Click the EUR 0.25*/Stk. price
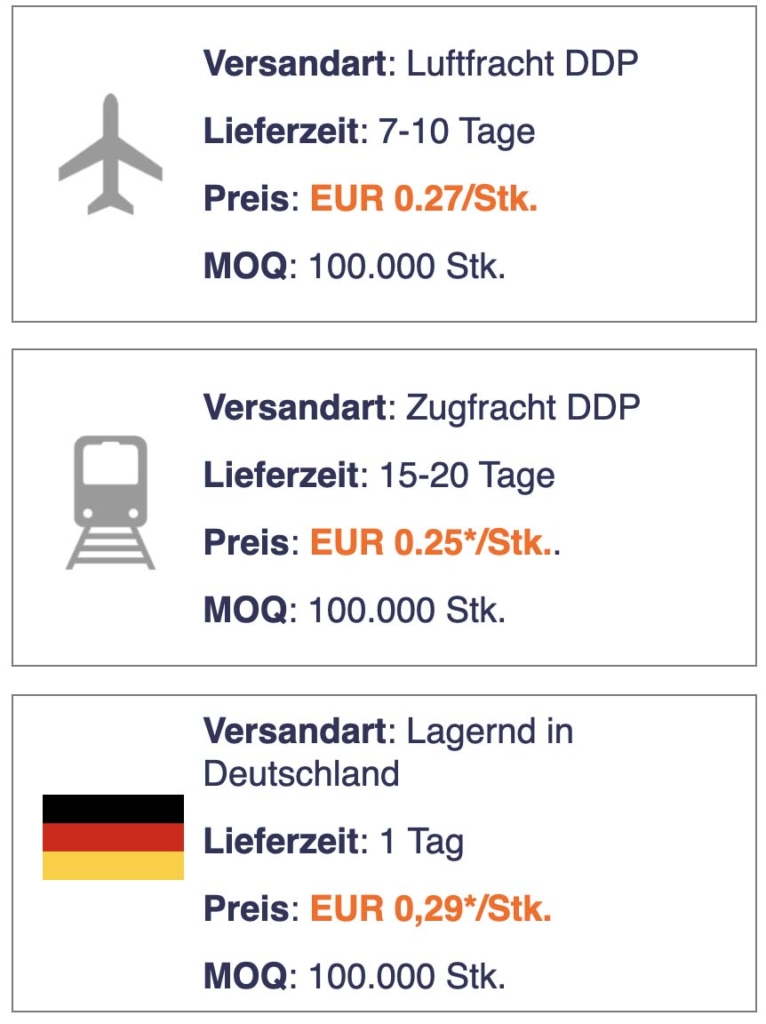Viewport: 766px width, 1024px height. 432,542
